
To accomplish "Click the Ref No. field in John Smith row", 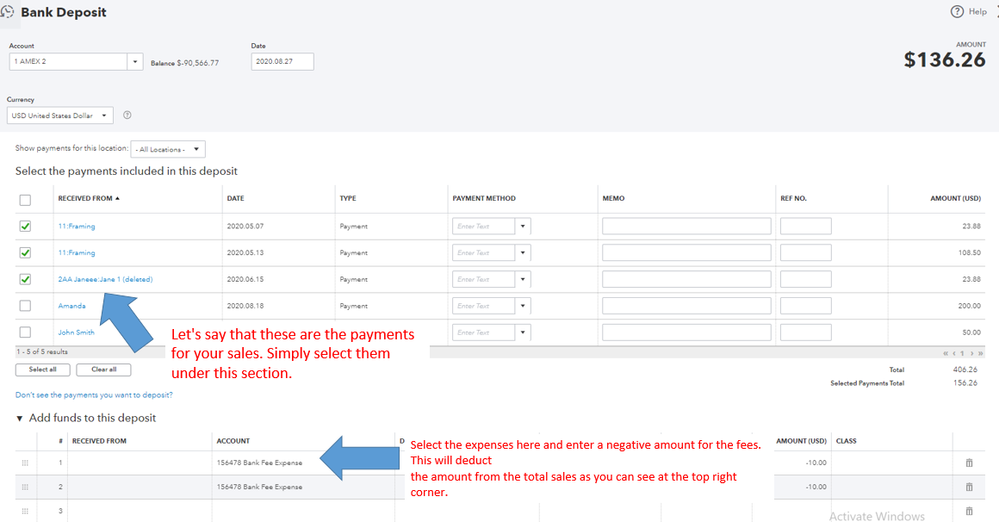I will (x=805, y=332).
